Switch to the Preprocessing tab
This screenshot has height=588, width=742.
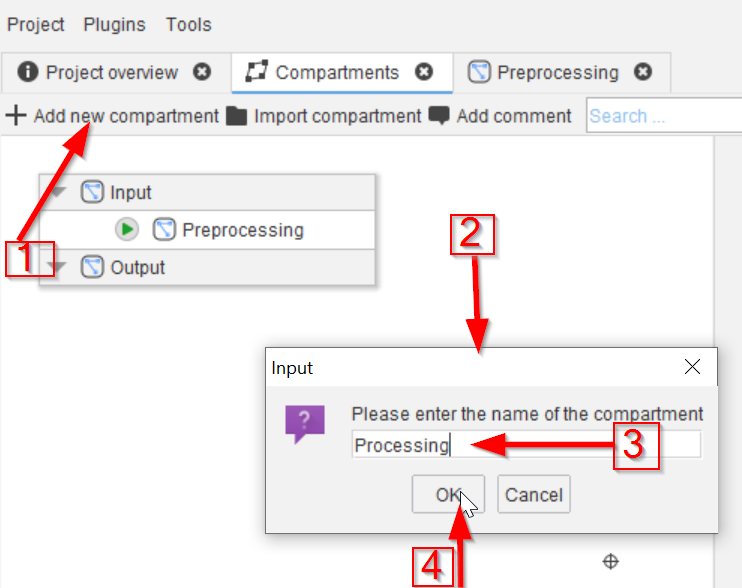coord(557,72)
